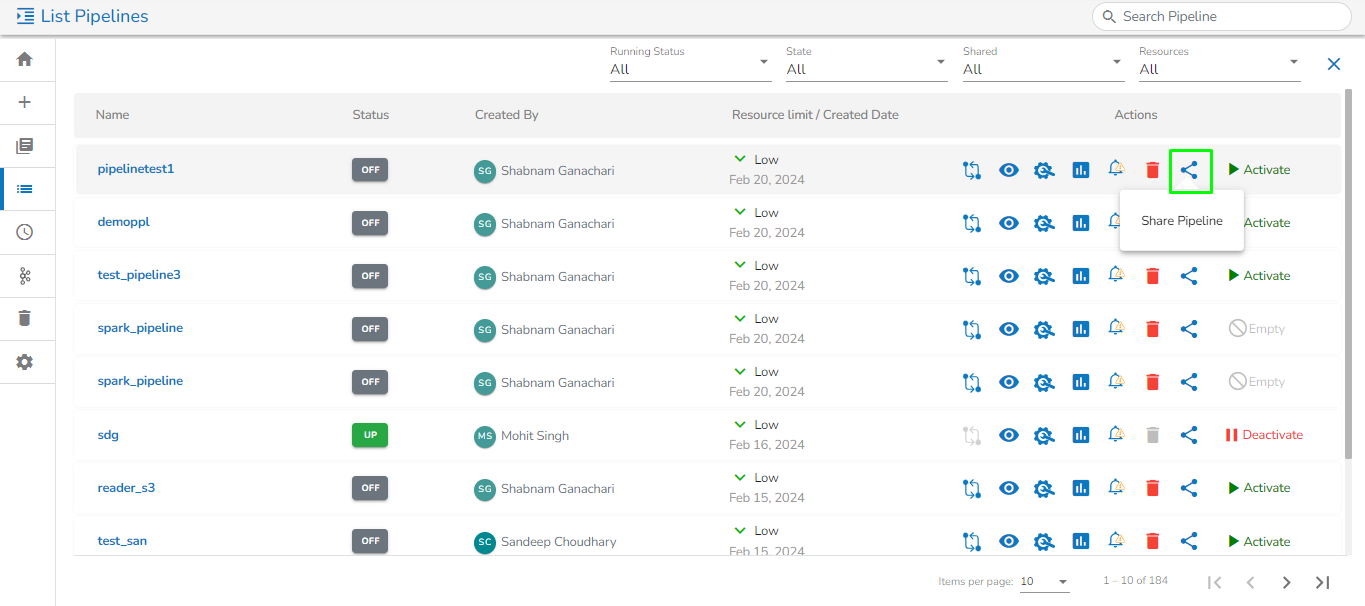The height and width of the screenshot is (606, 1365).
Task: Change items per page dropdown
Action: (1044, 582)
